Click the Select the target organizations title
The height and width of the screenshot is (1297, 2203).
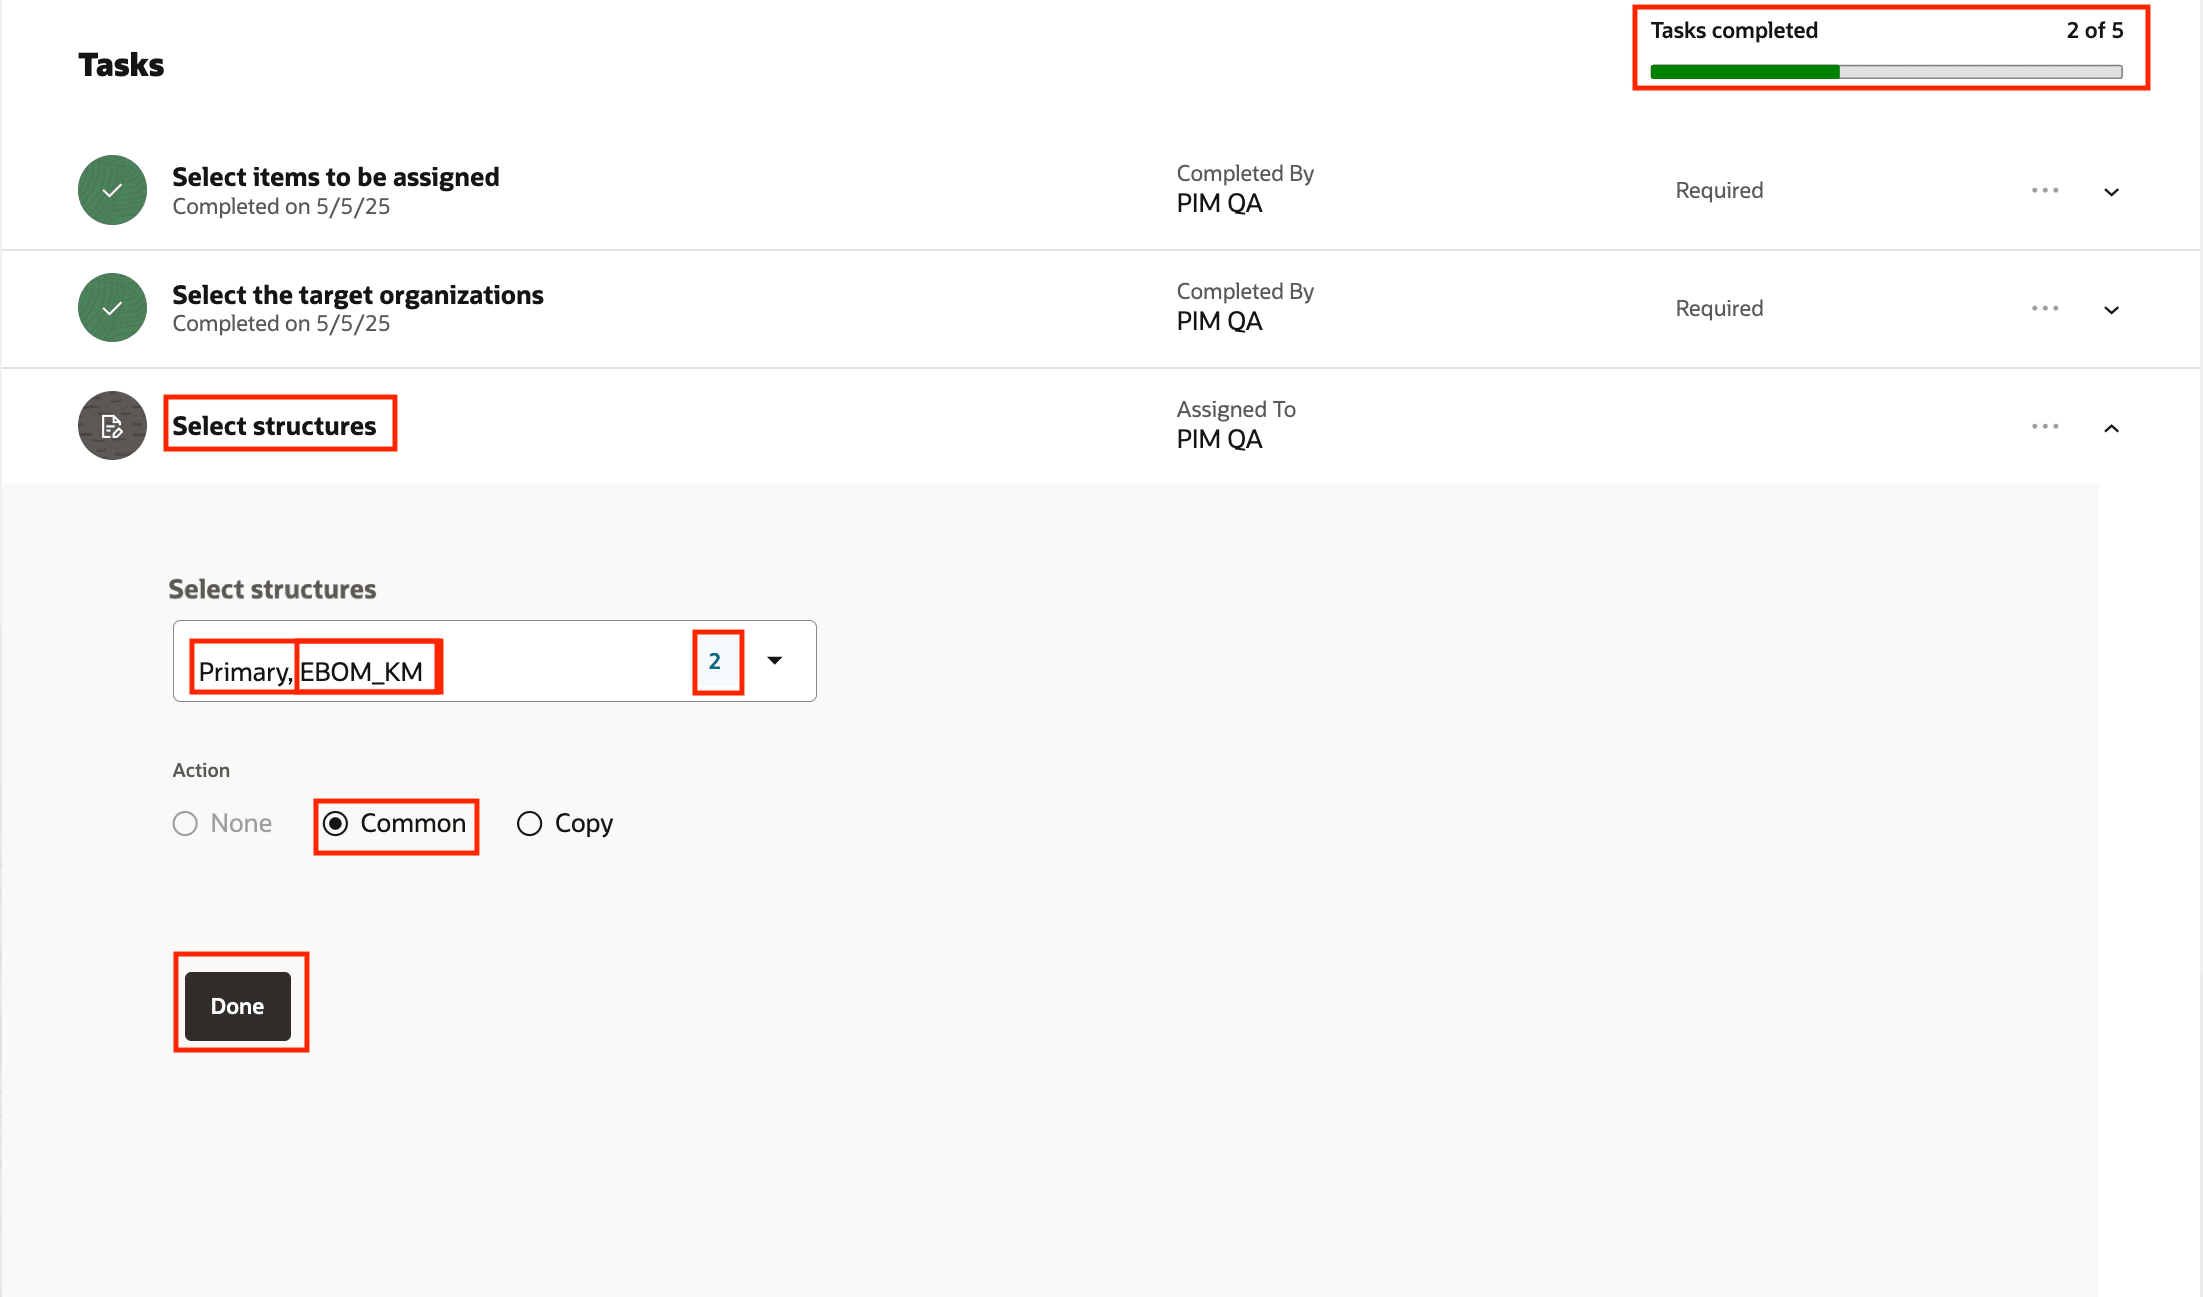pos(358,295)
